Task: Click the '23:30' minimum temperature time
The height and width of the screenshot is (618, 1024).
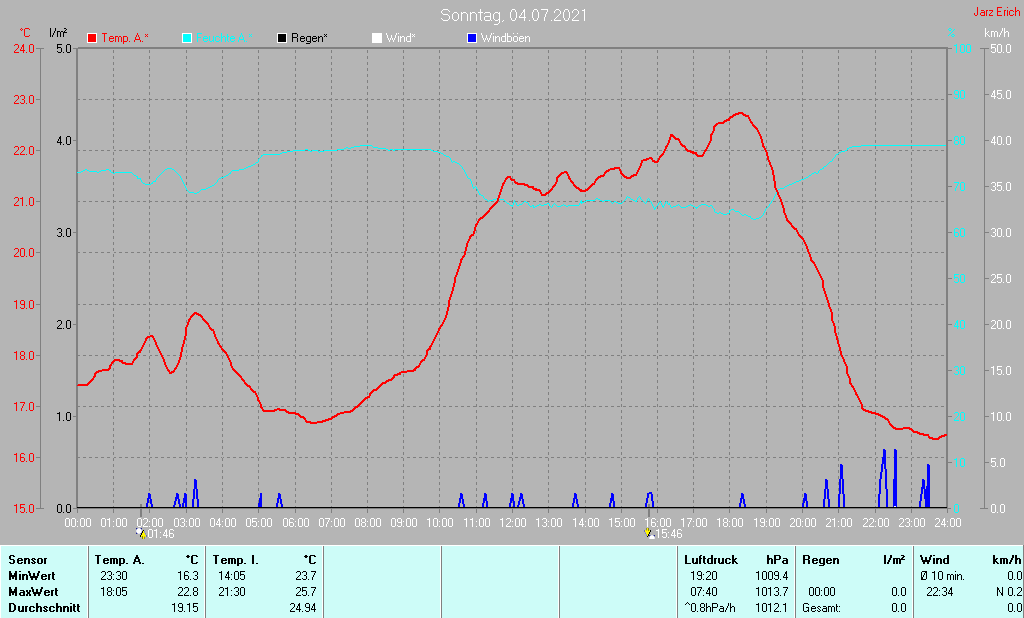Action: 114,576
